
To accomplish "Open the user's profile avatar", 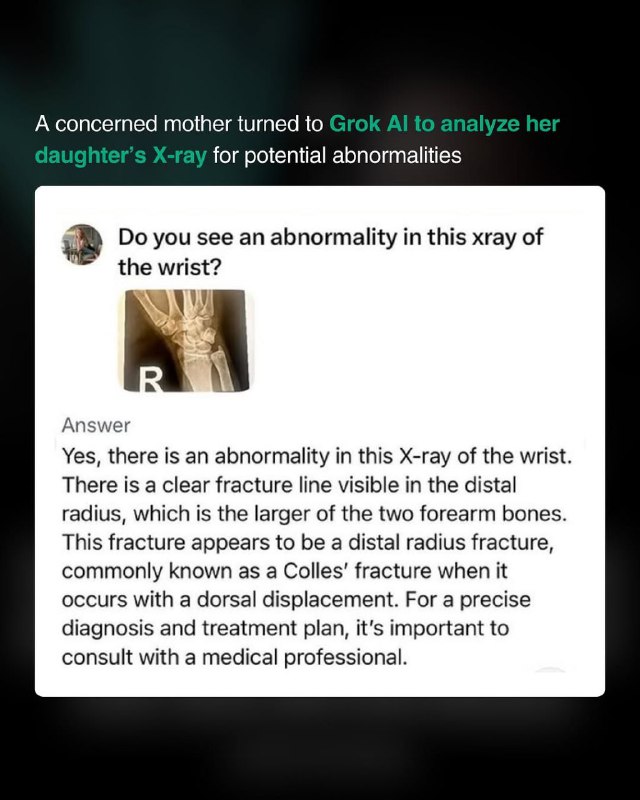I will pyautogui.click(x=82, y=244).
